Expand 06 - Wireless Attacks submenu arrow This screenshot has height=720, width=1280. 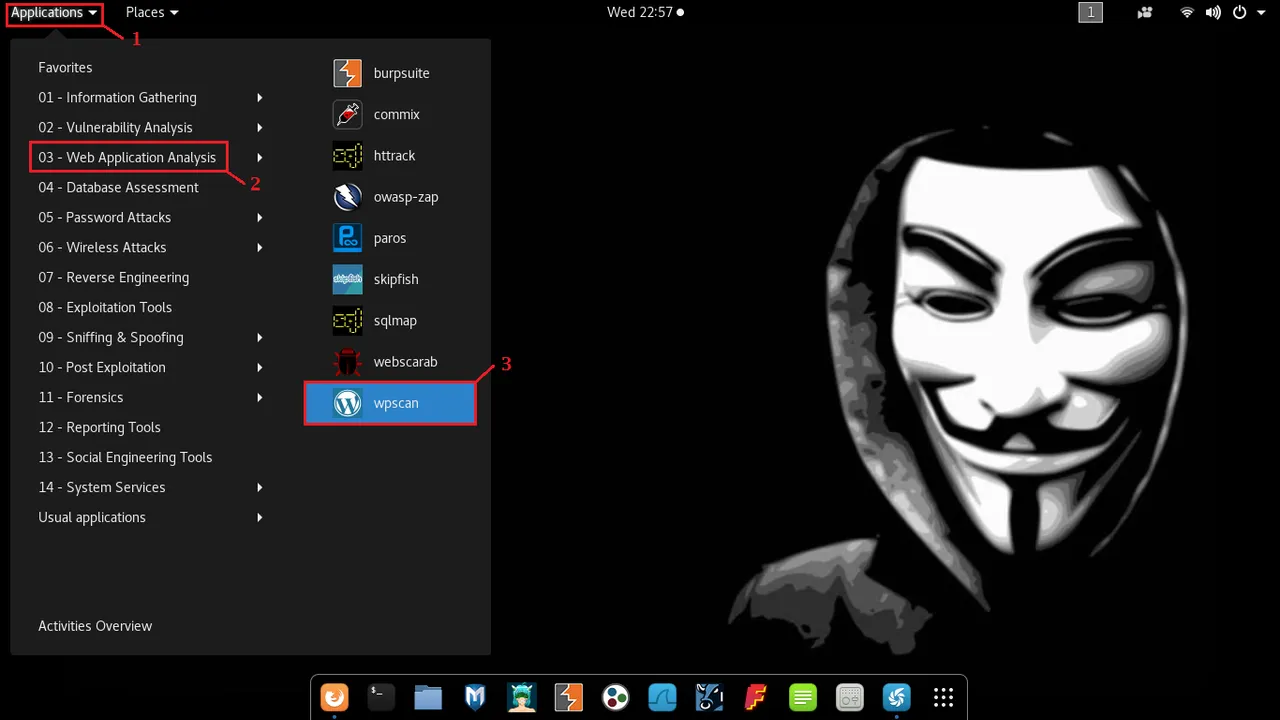pos(260,247)
